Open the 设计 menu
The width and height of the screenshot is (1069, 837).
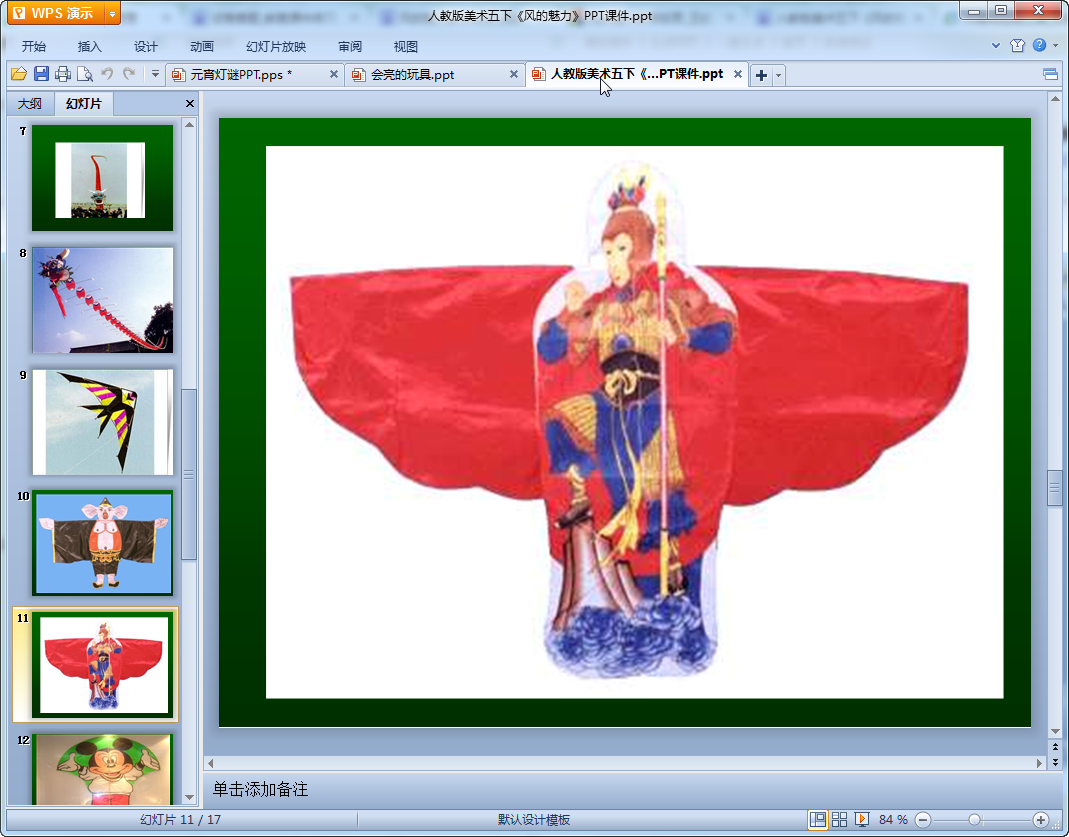coord(145,46)
